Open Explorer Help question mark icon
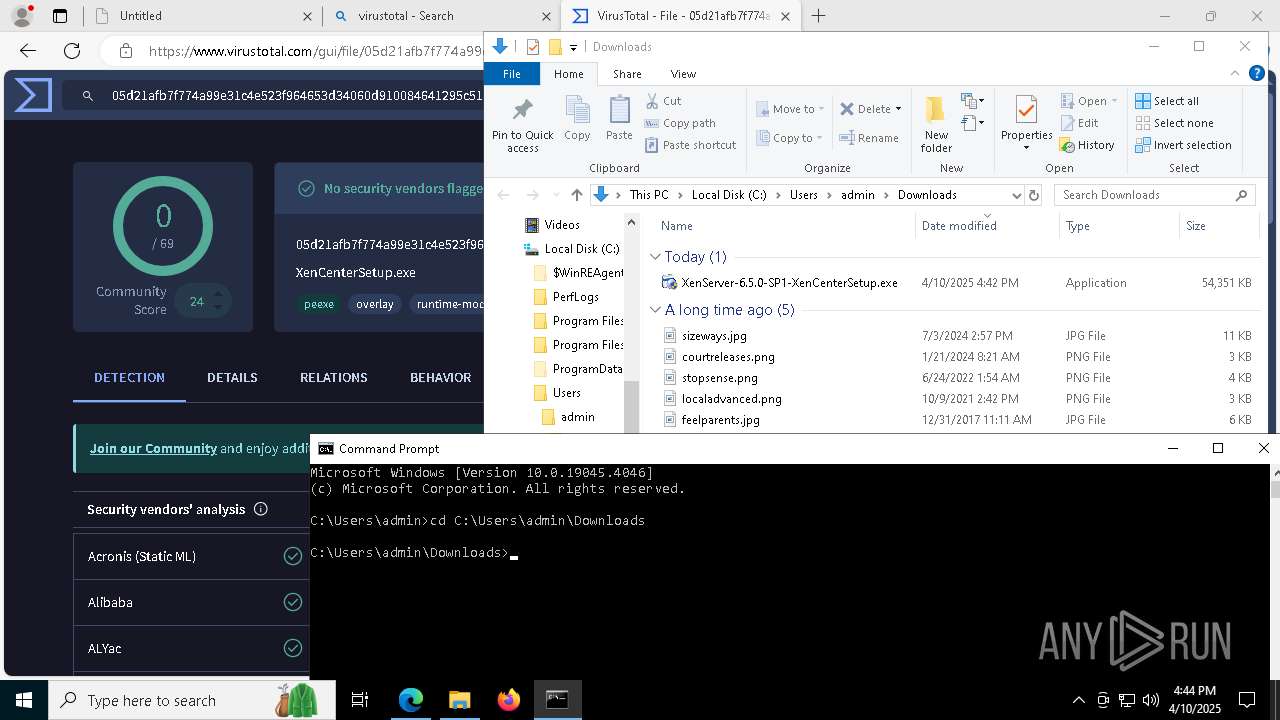The image size is (1280, 720). click(1257, 74)
